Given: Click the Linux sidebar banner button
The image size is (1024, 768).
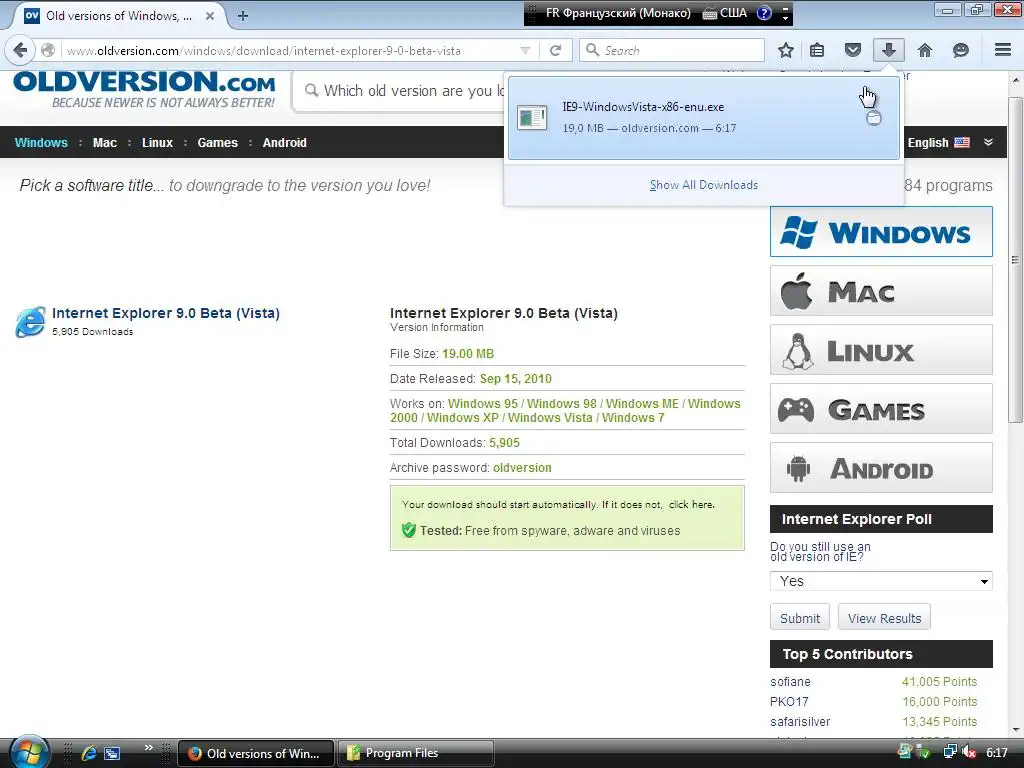Looking at the screenshot, I should point(881,350).
